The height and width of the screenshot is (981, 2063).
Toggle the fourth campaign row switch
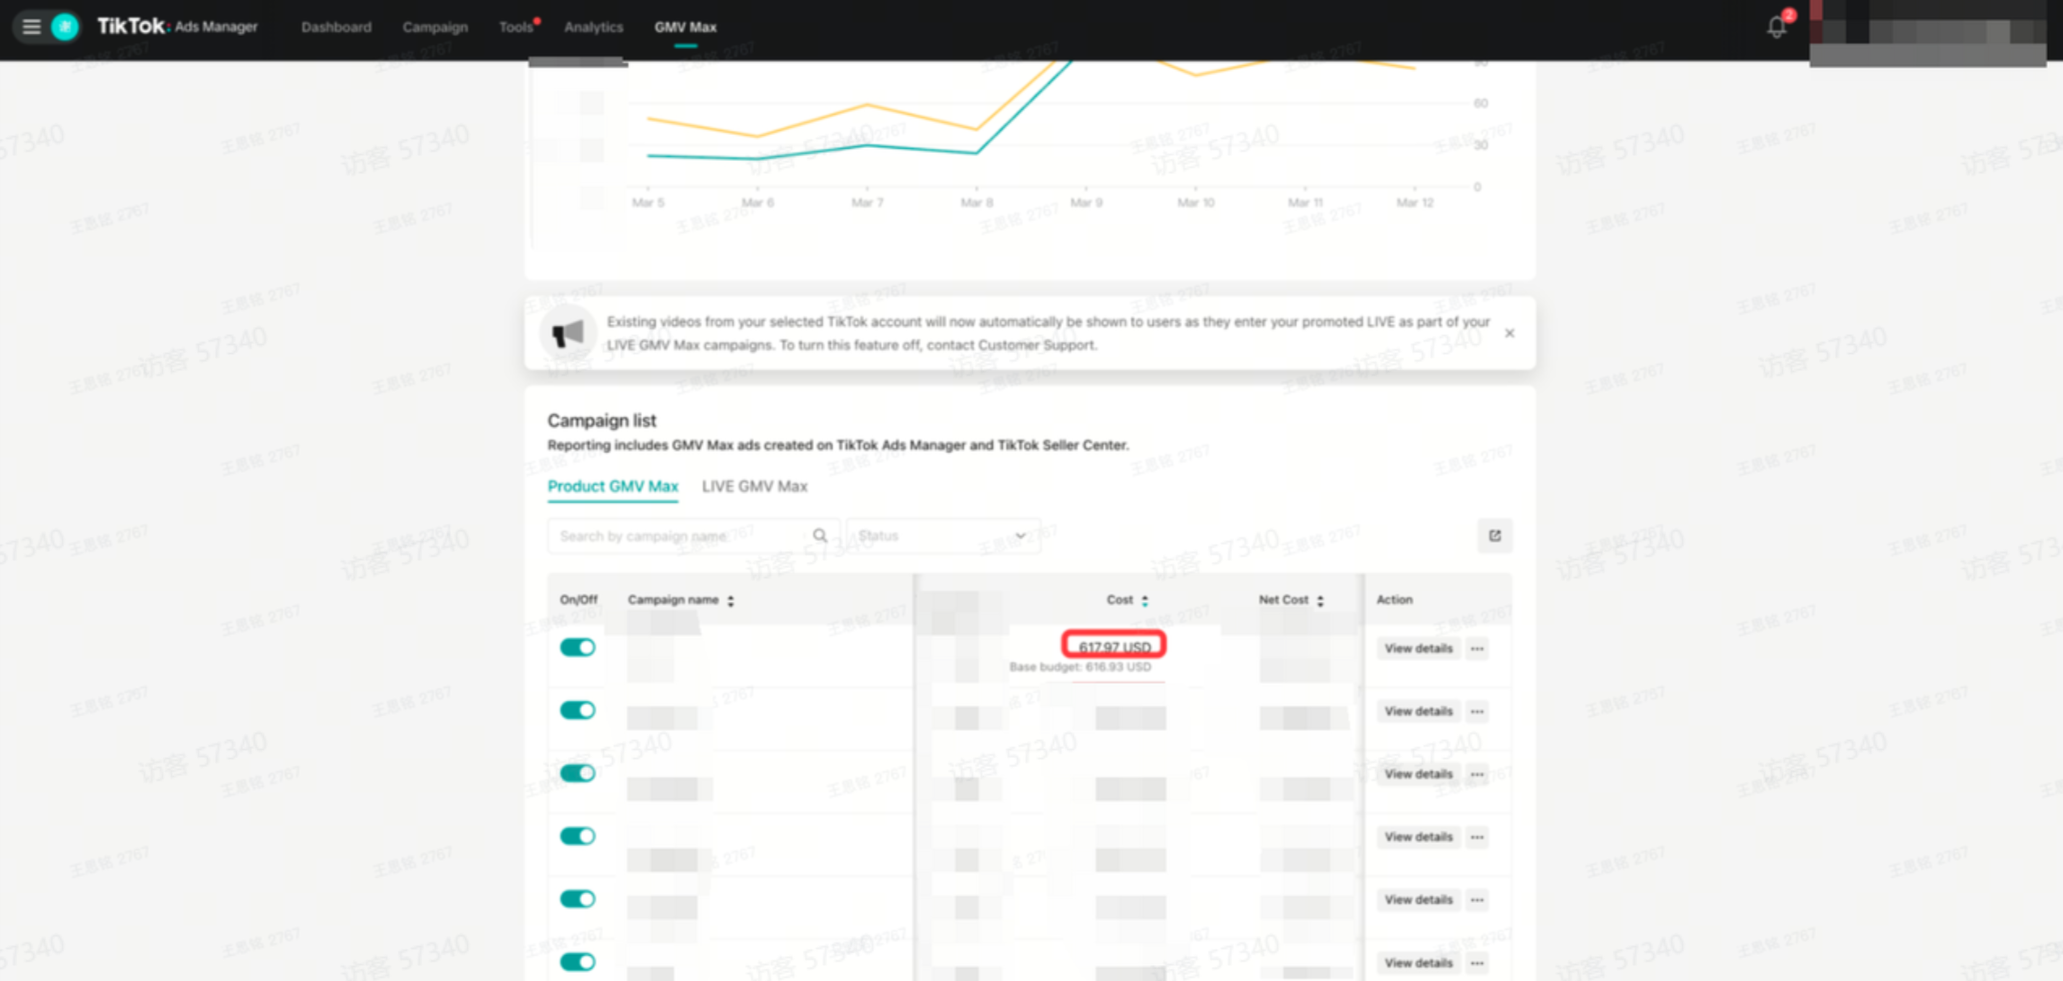point(577,836)
